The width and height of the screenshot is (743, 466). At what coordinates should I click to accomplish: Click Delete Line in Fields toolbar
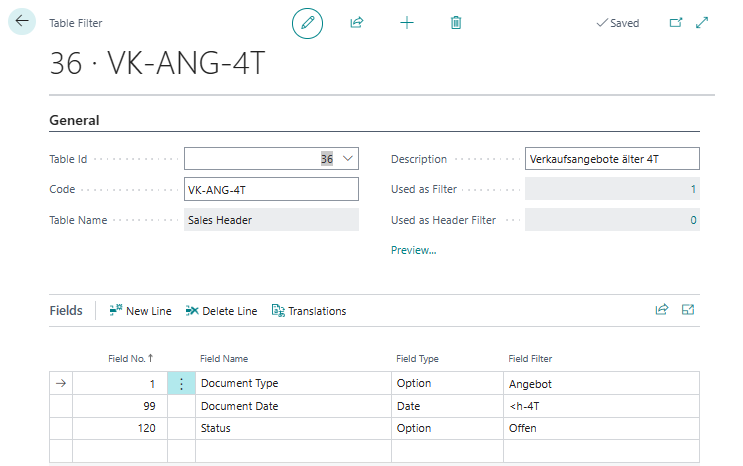[x=221, y=311]
